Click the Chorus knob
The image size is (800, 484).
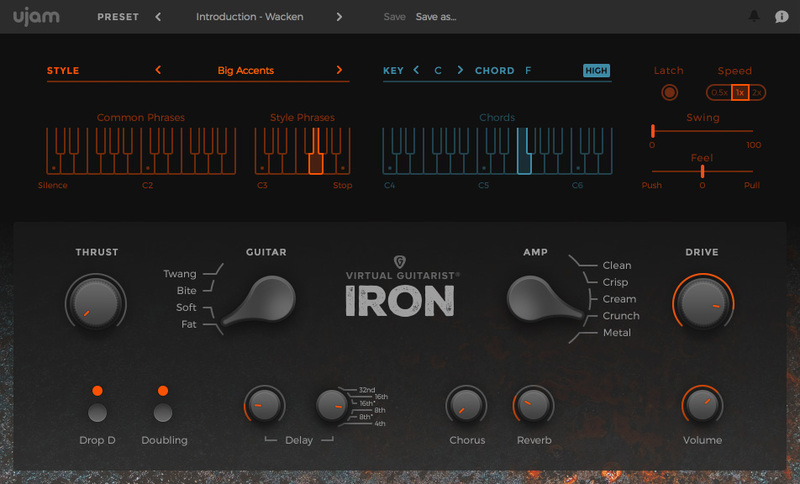click(466, 405)
